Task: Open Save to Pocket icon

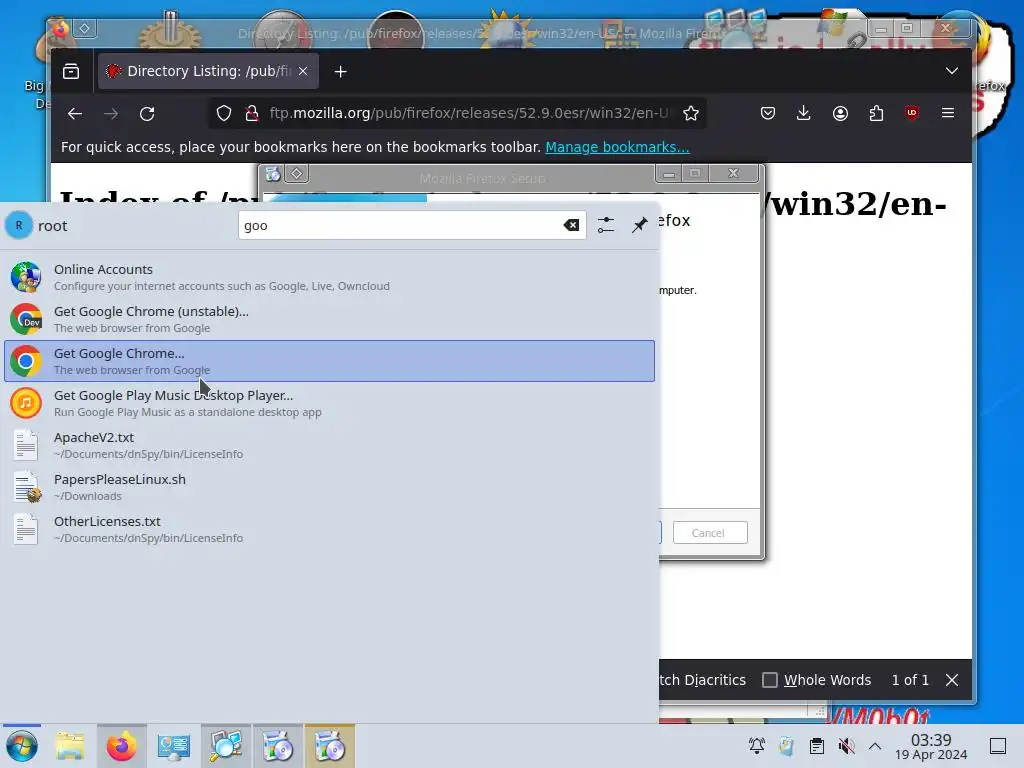Action: pos(768,114)
